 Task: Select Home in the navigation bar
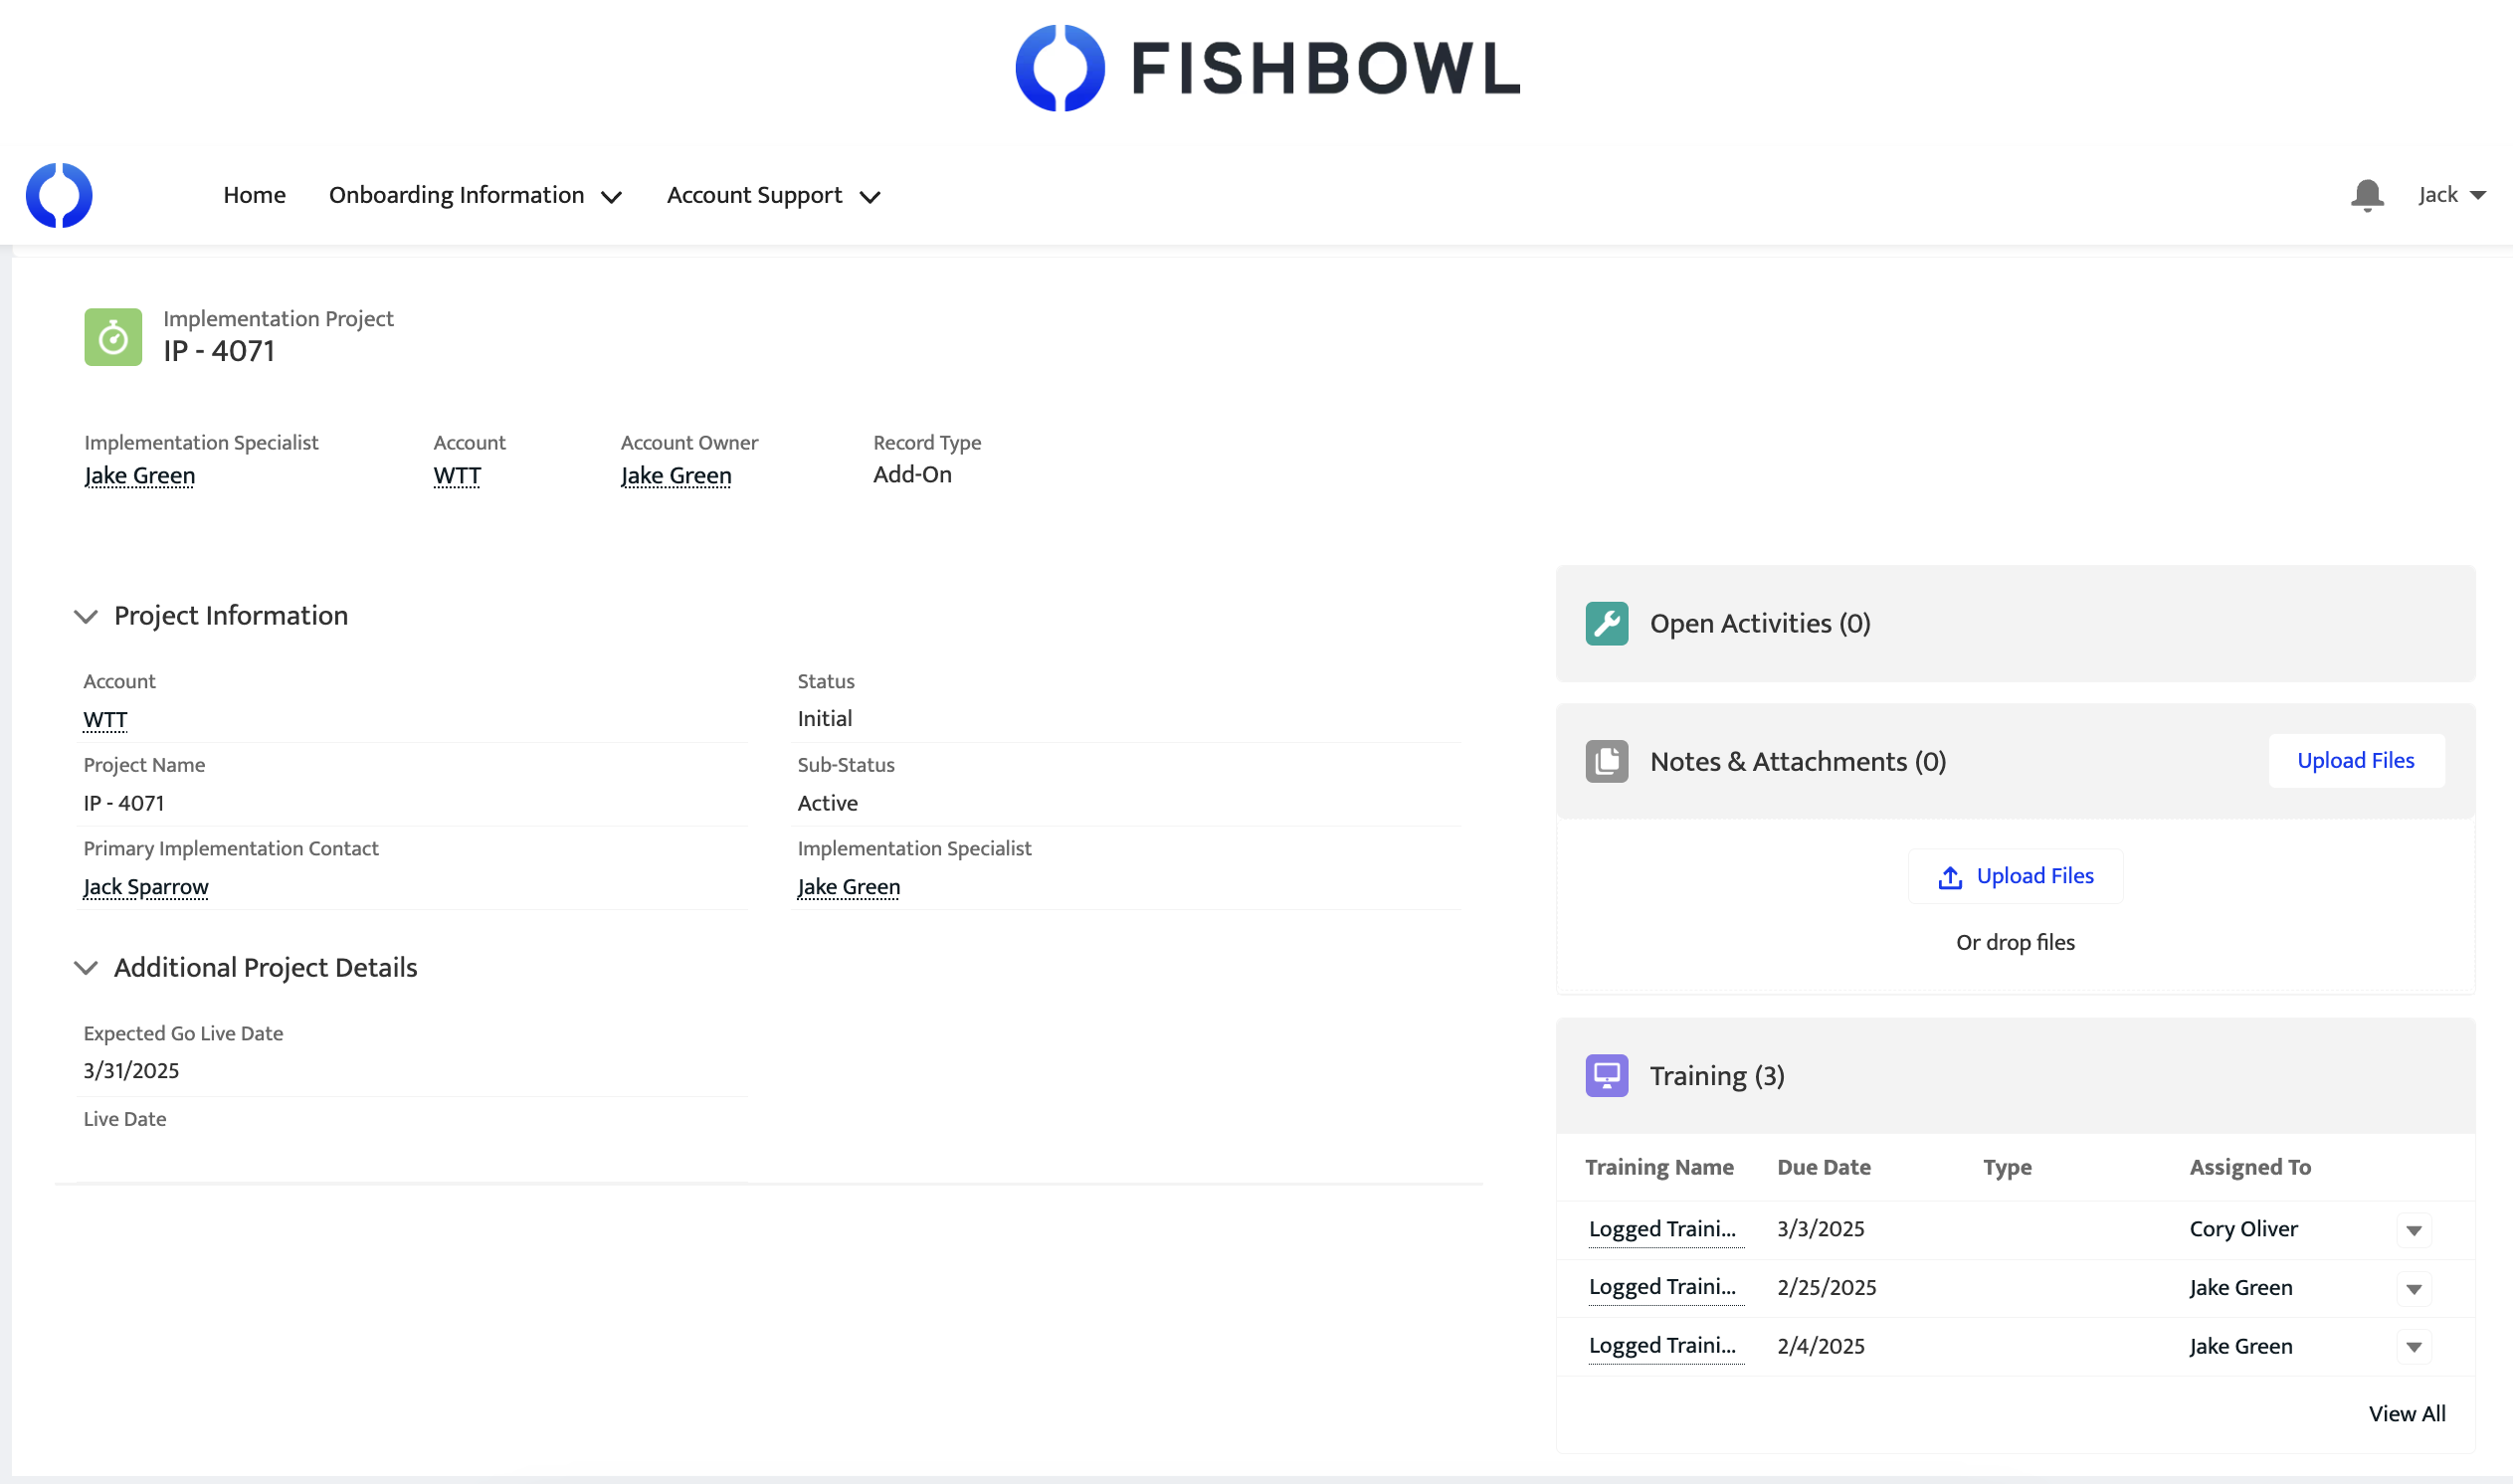pyautogui.click(x=254, y=195)
